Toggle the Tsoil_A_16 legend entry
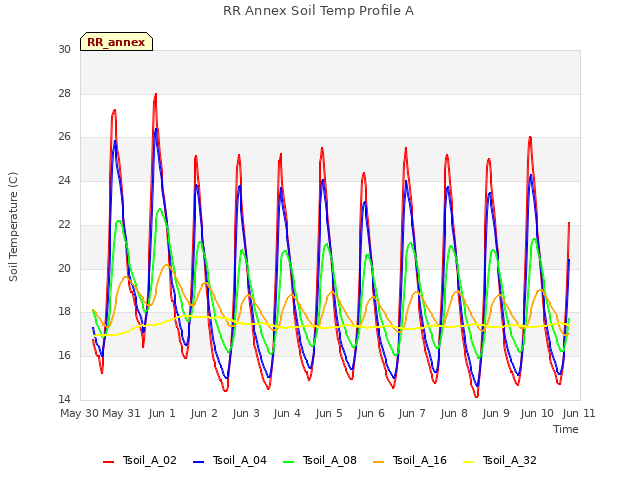Image resolution: width=640 pixels, height=480 pixels. point(409,460)
